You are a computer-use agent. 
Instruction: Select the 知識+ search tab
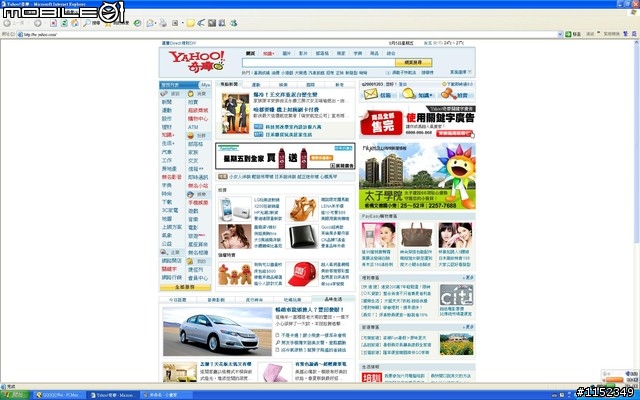[x=268, y=53]
